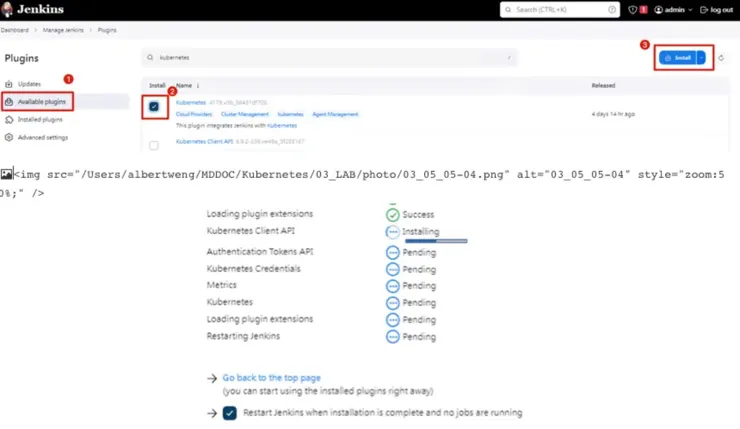Screen dimensions: 740x429
Task: Click the top Search CTRL+K field
Action: (x=560, y=9)
